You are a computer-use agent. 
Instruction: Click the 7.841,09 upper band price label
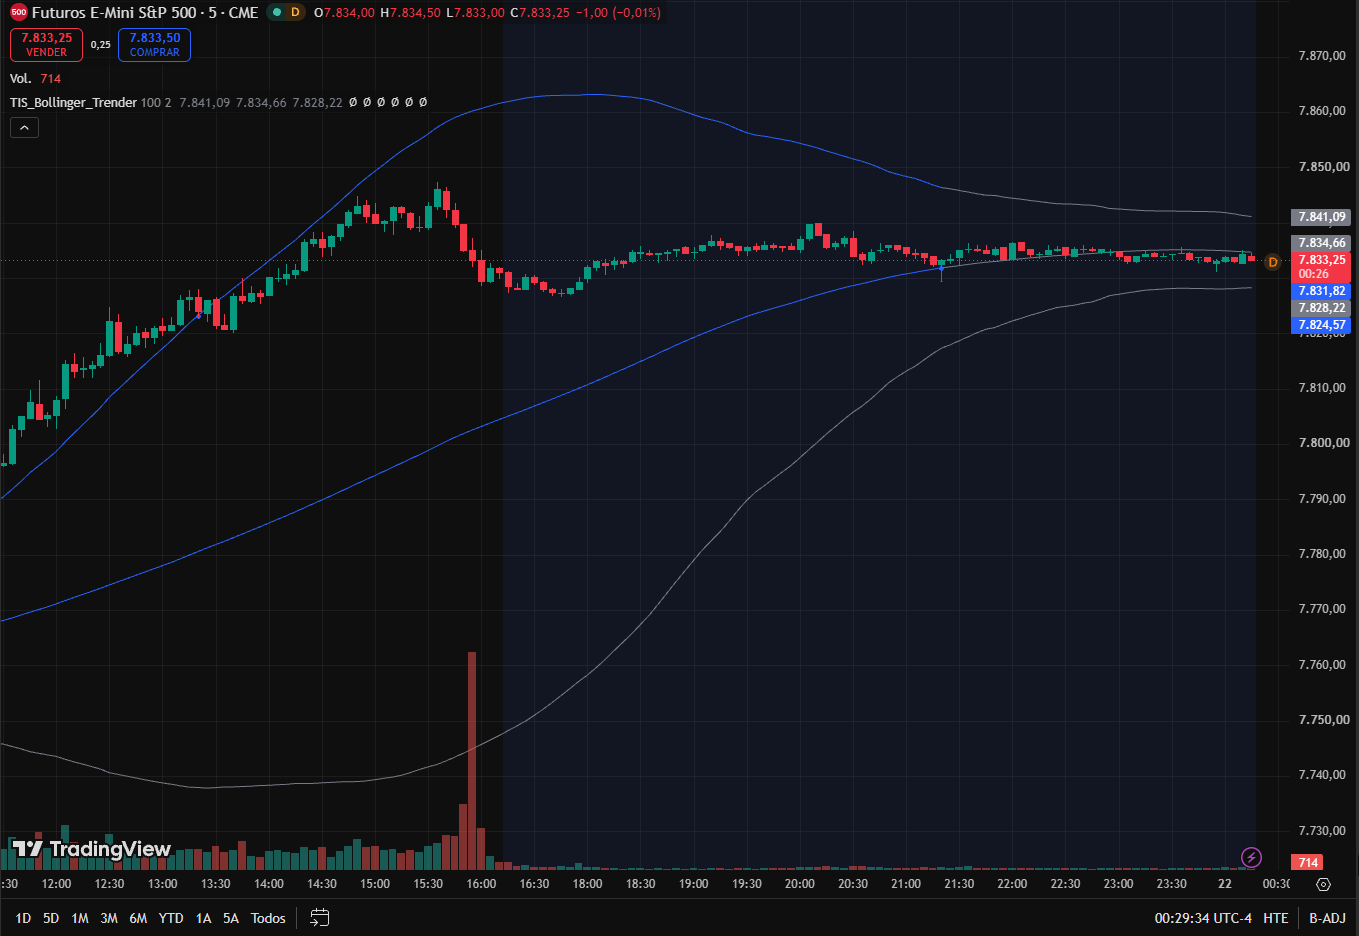point(1321,217)
